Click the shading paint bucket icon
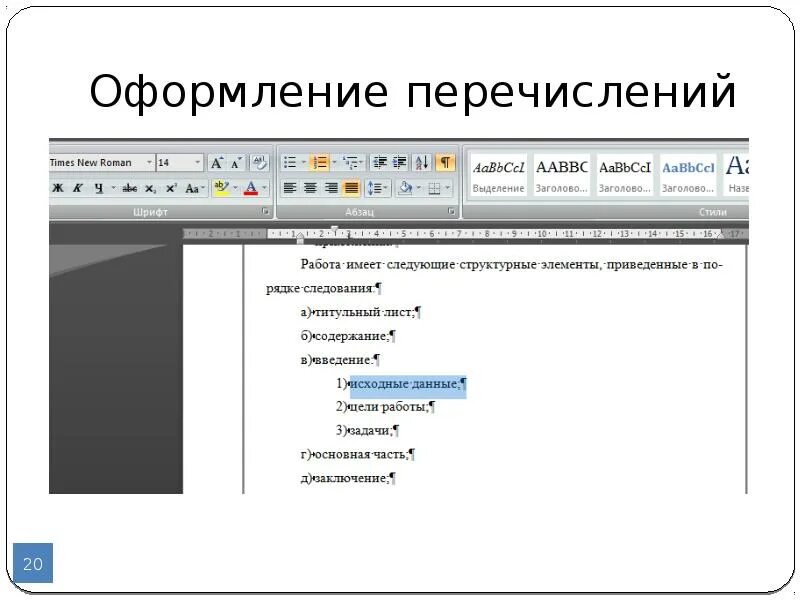The width and height of the screenshot is (800, 600). point(406,188)
